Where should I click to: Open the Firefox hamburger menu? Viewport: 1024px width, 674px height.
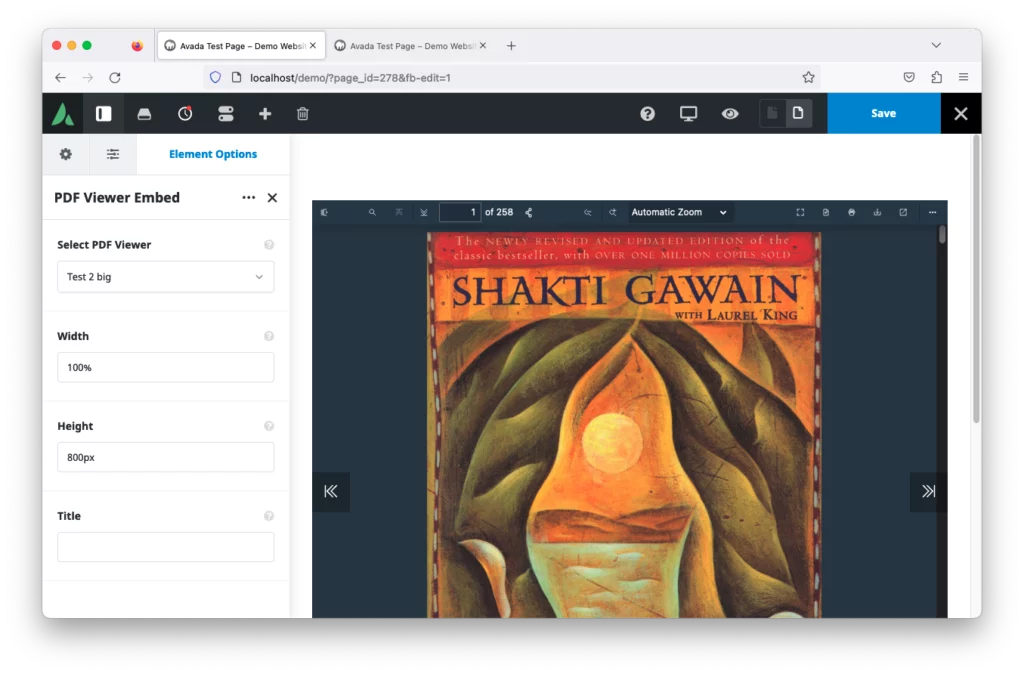coord(963,77)
